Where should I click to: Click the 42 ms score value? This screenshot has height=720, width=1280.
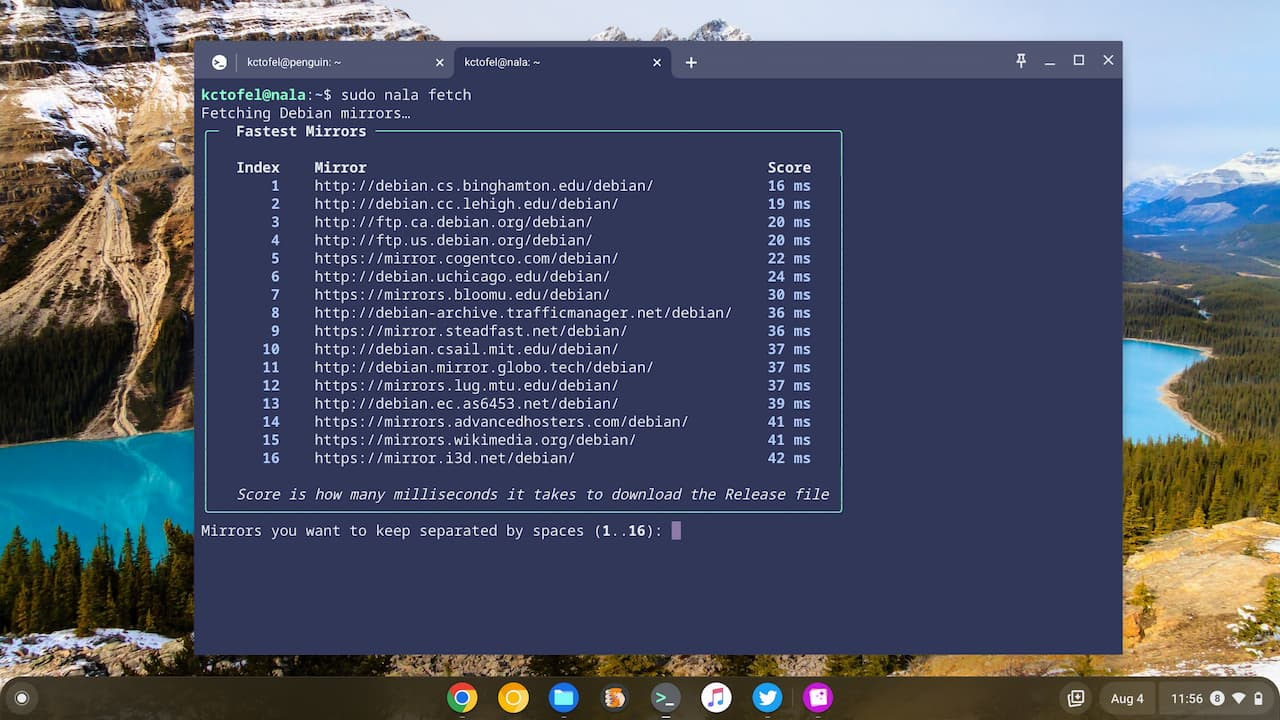789,458
